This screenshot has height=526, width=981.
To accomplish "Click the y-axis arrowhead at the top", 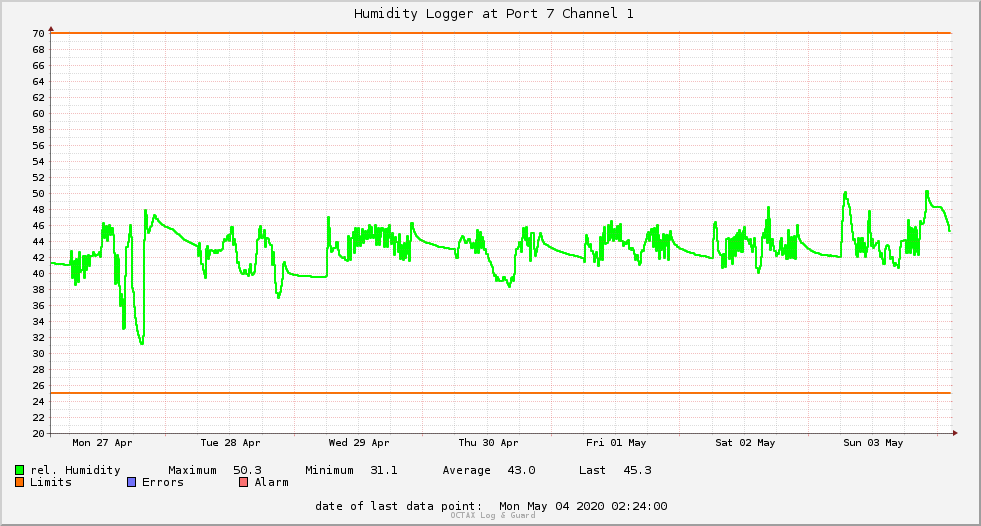I will click(x=51, y=29).
